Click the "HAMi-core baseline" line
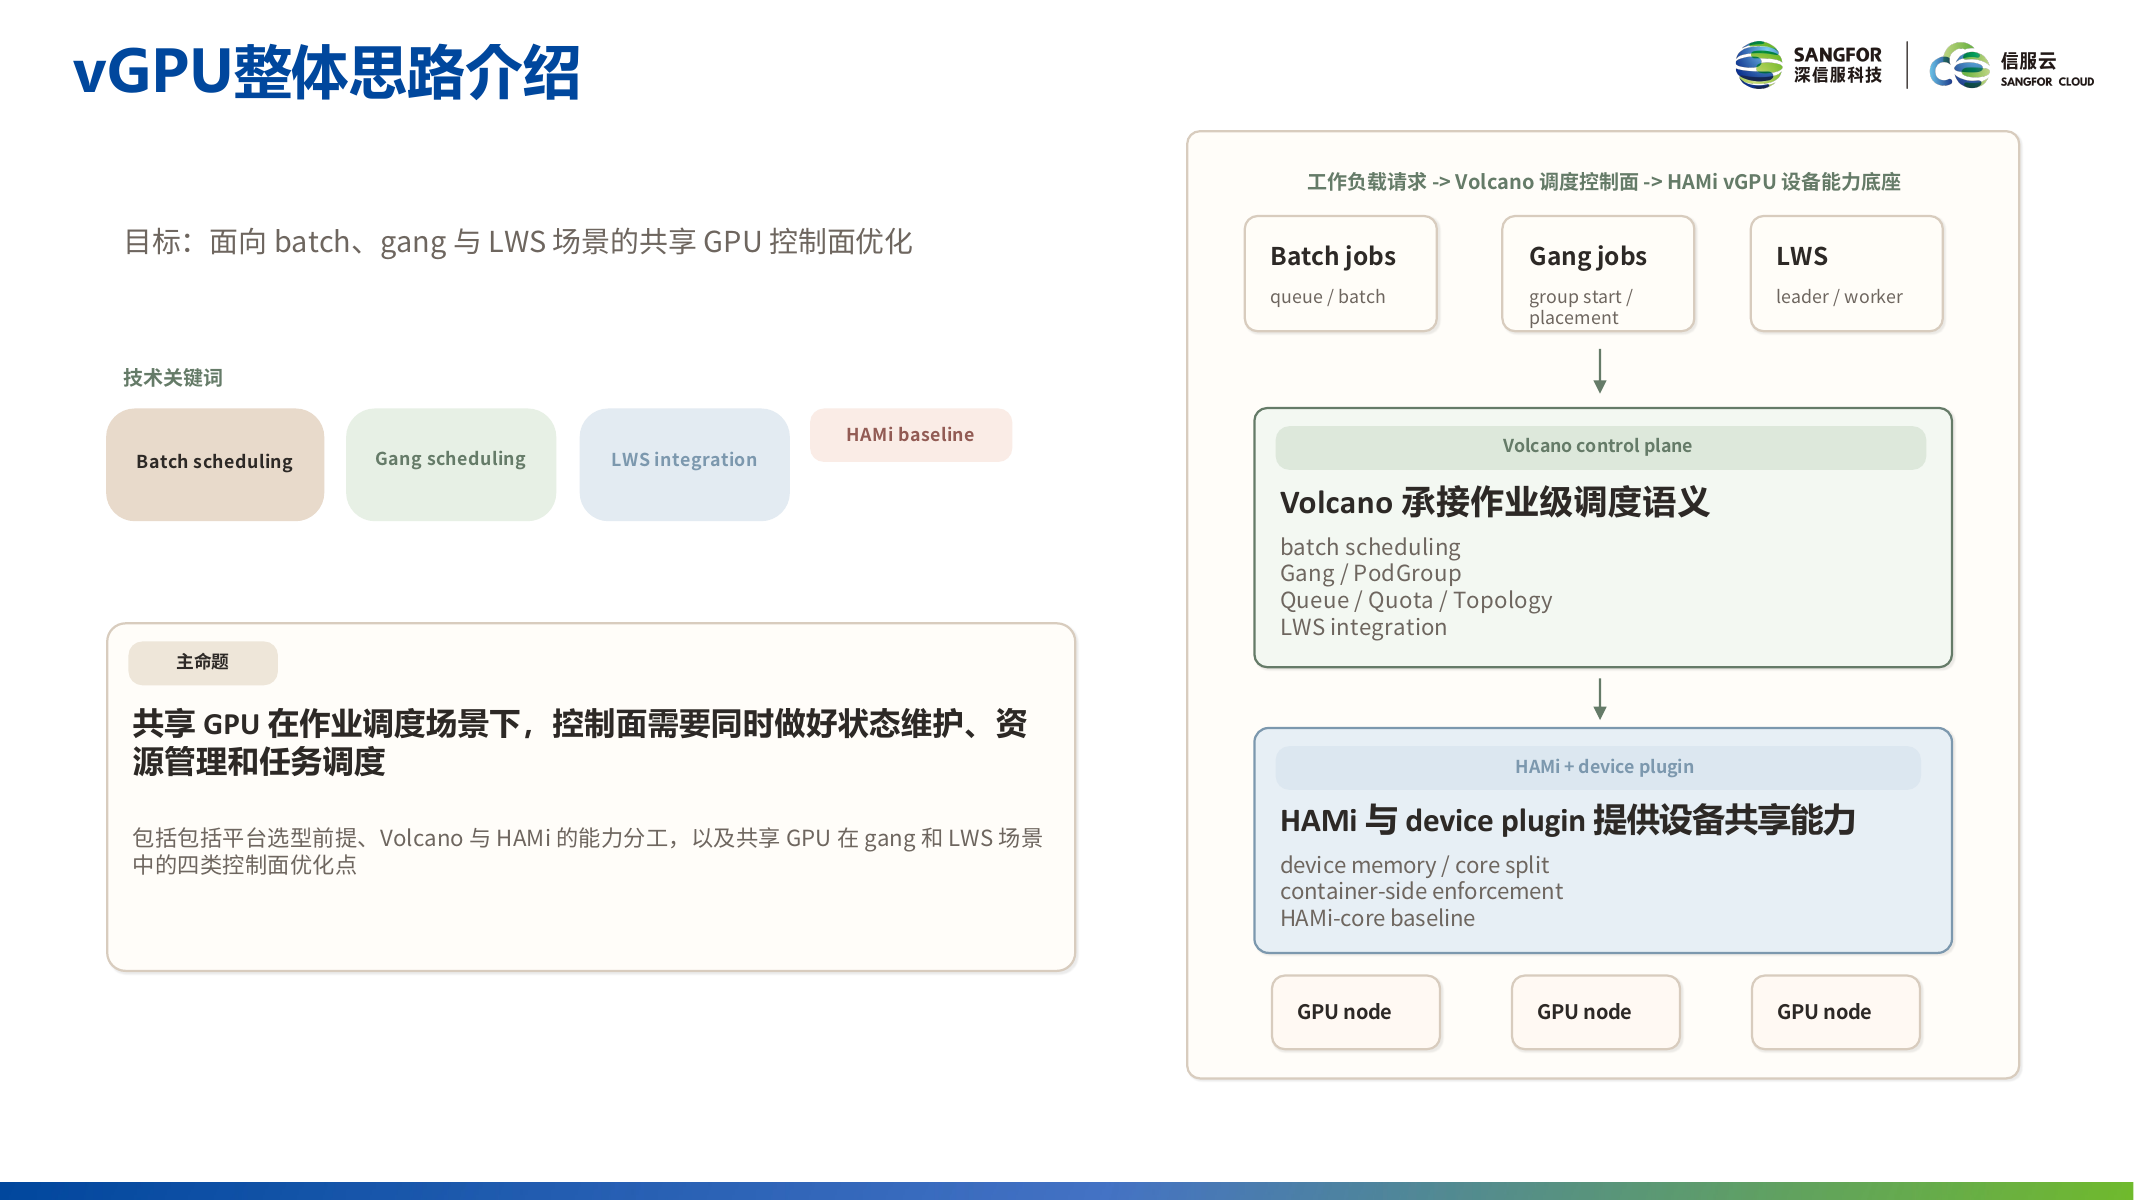The image size is (2134, 1200). (x=1377, y=918)
